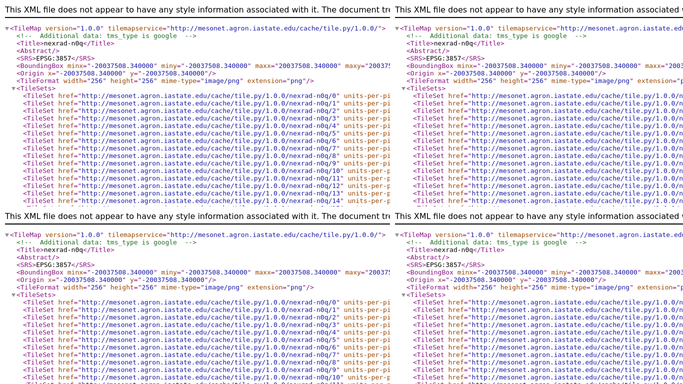Click the Origin element in top-right pane

click(x=506, y=74)
